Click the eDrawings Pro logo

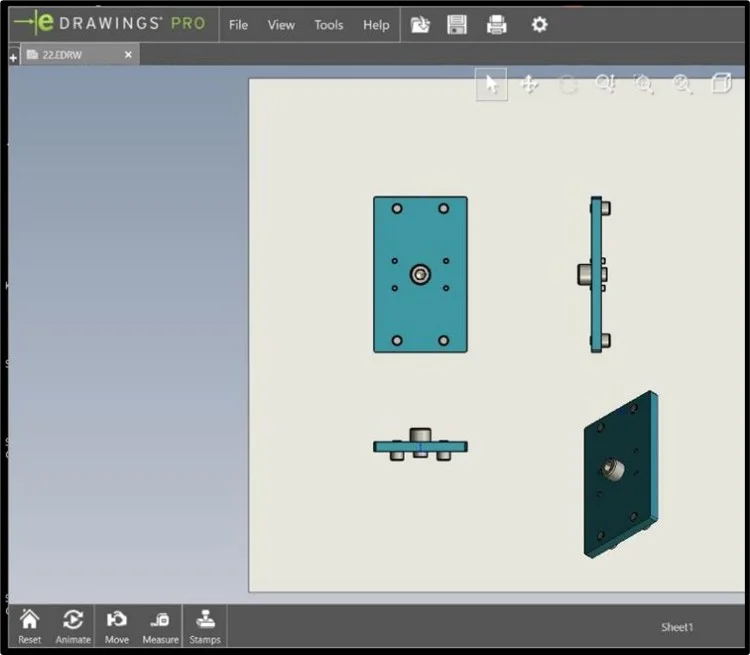coord(110,23)
